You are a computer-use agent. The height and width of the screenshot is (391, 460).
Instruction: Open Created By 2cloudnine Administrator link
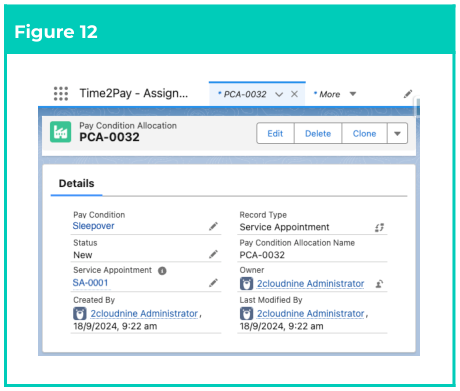[144, 314]
